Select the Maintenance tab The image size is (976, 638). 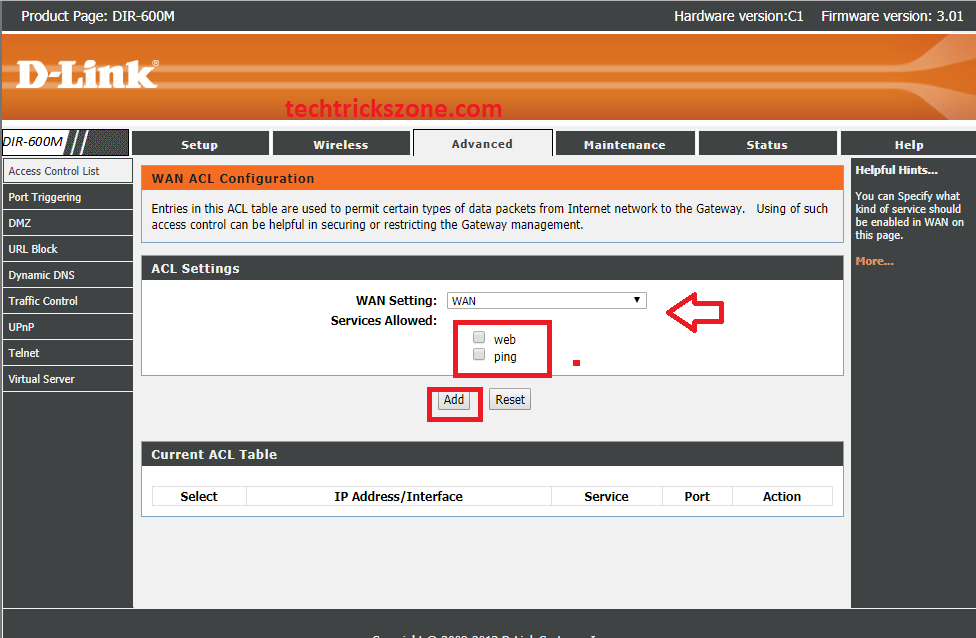pyautogui.click(x=624, y=145)
